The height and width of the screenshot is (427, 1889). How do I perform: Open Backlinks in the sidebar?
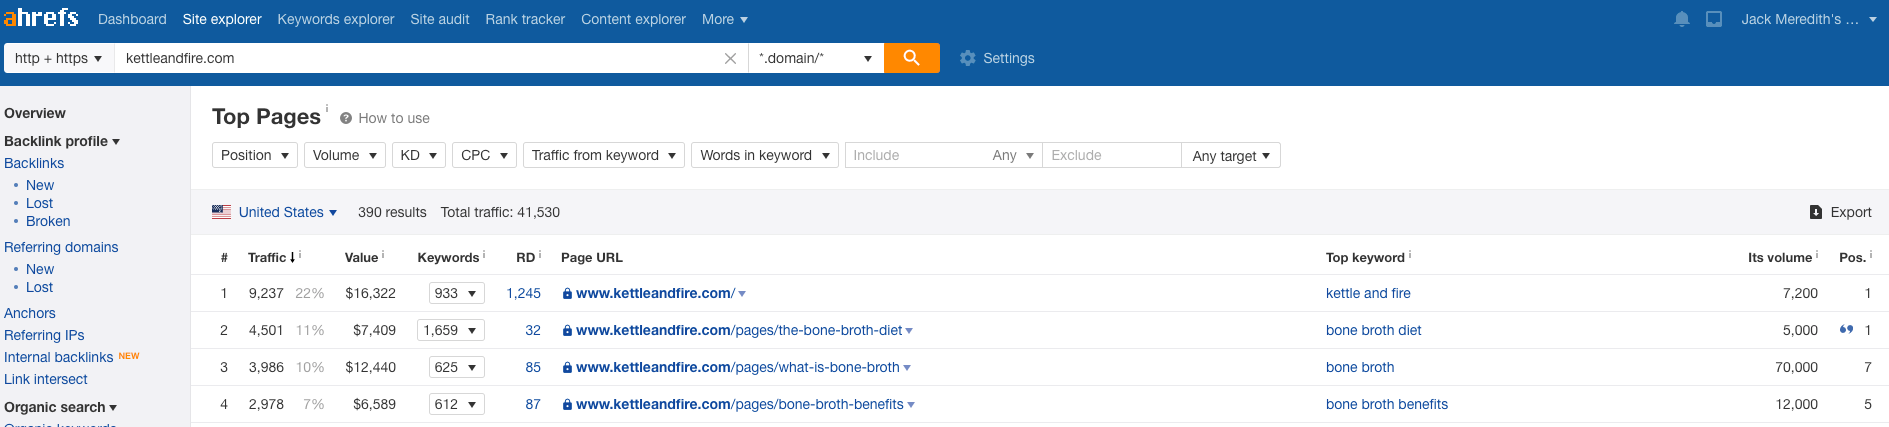34,163
